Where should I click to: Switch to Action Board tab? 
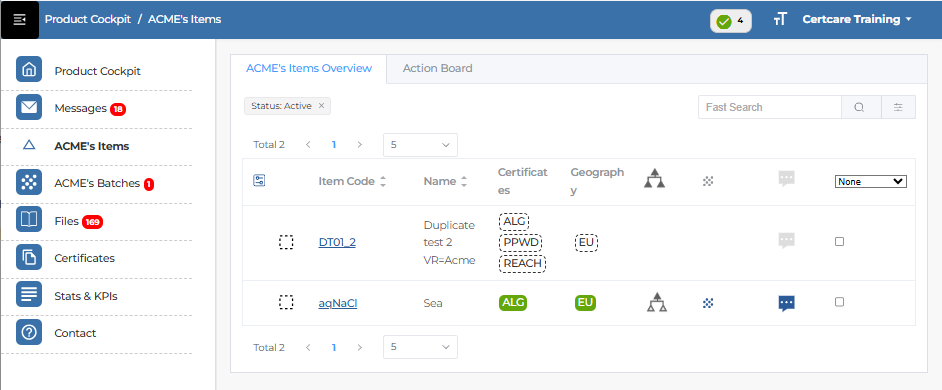(x=437, y=69)
